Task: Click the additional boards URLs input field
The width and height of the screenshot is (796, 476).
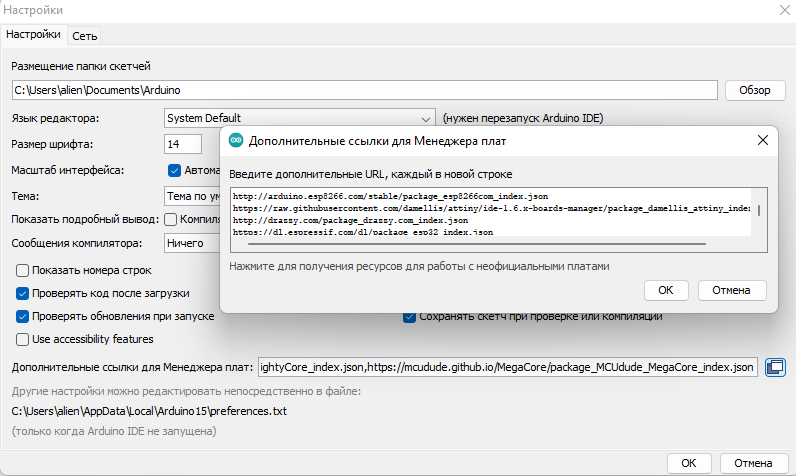Action: click(508, 367)
